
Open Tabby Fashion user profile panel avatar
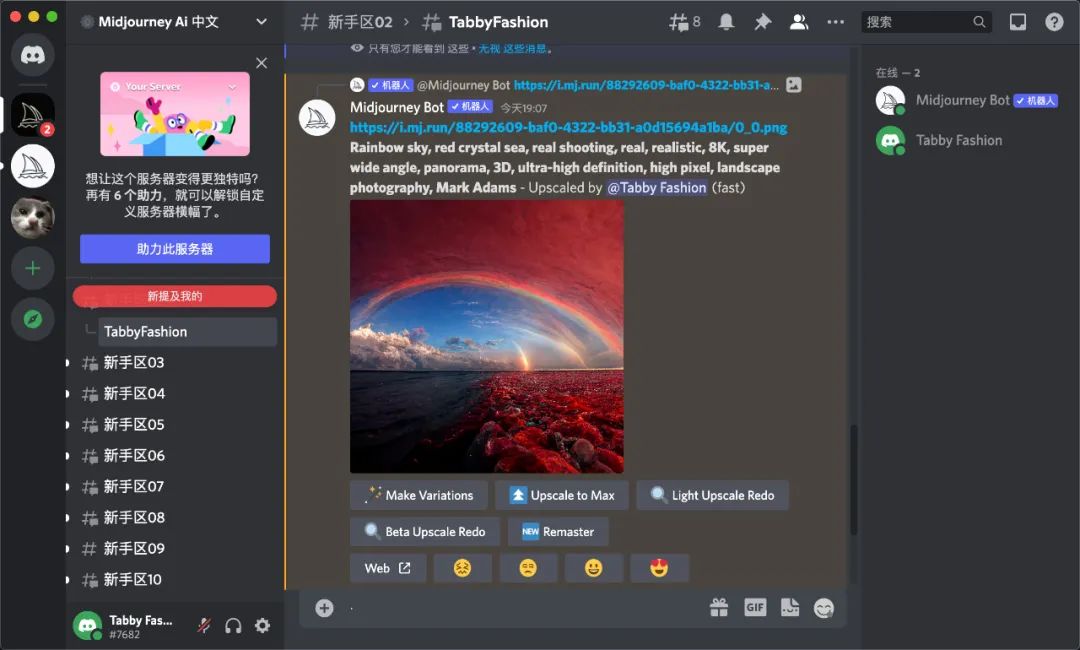[87, 625]
